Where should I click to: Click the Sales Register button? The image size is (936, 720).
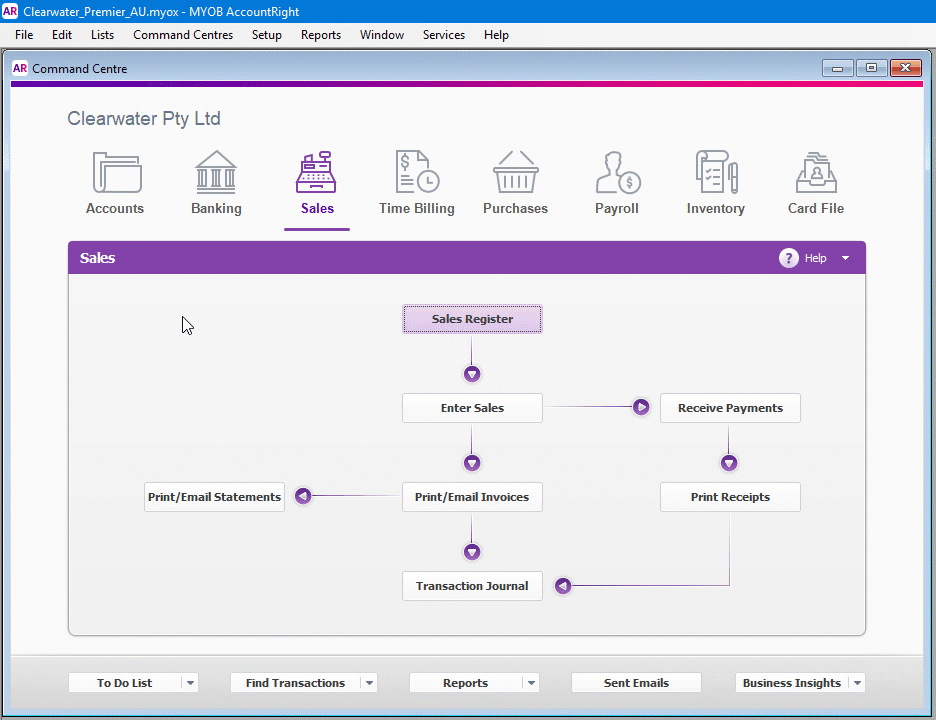tap(472, 319)
